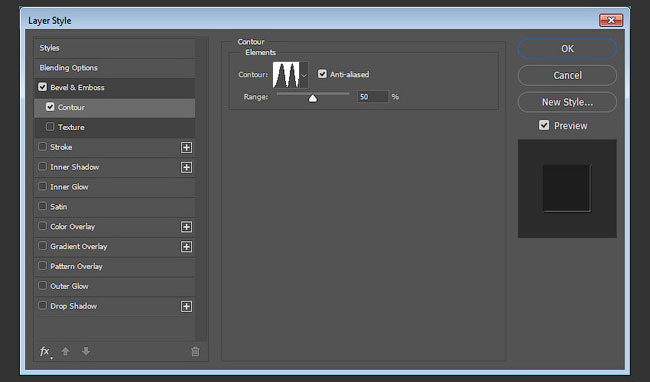
Task: Enable the Outer Glow checkbox
Action: tap(42, 285)
